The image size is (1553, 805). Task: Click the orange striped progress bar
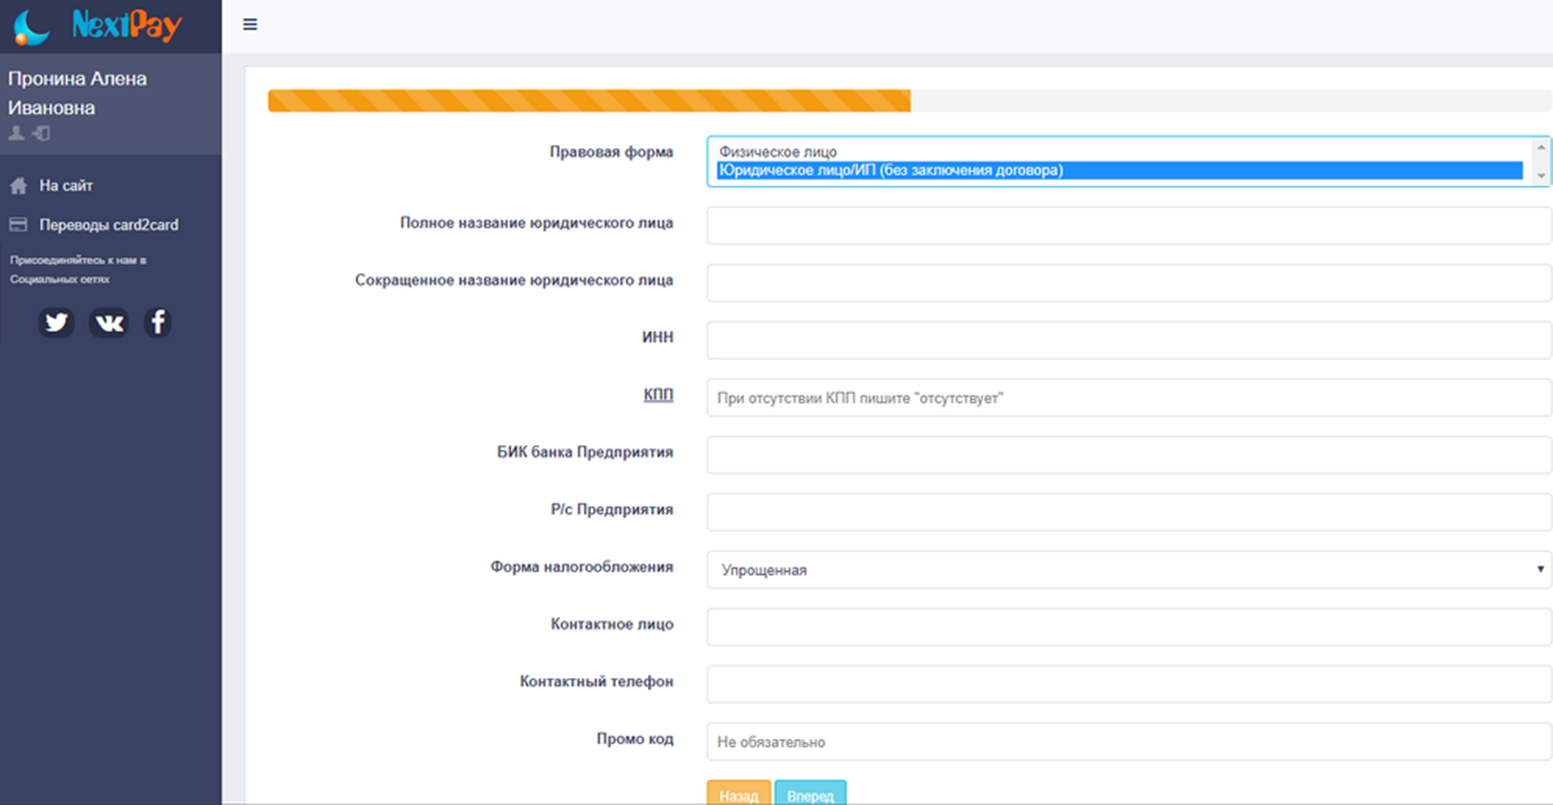coord(589,101)
